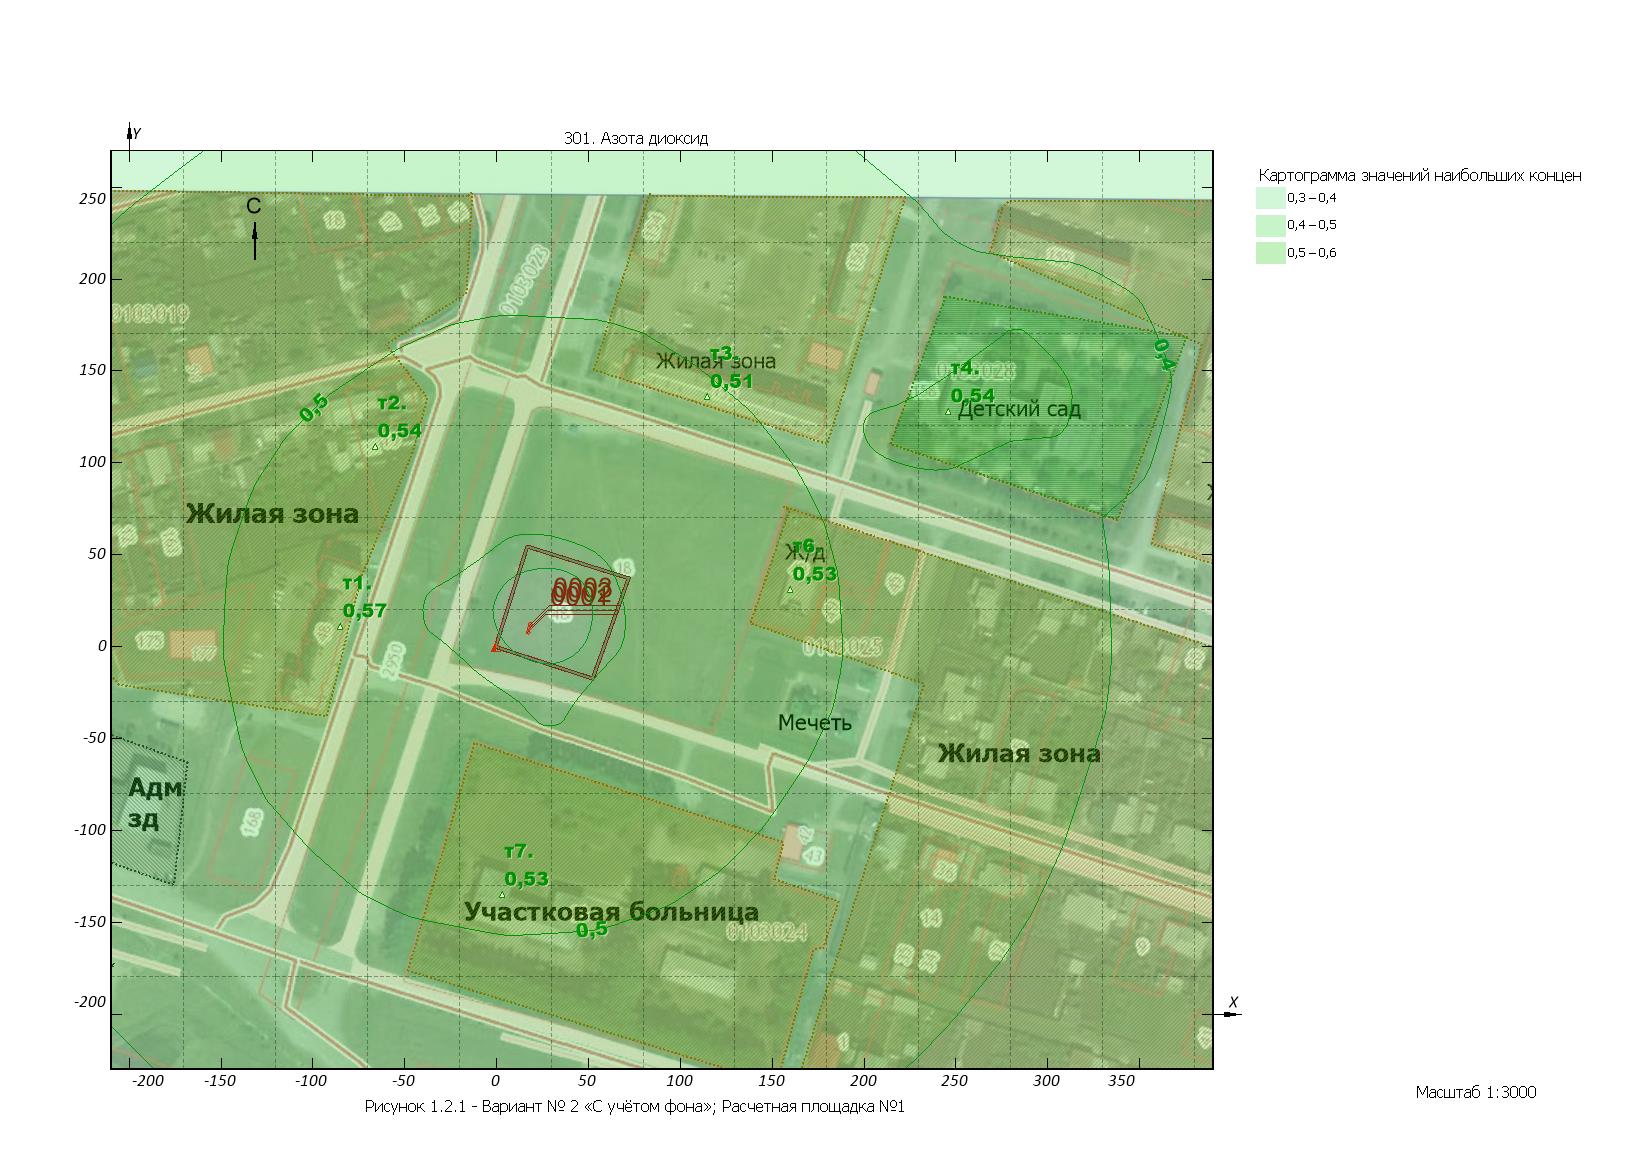Select the т7 point marker at hospital

pyautogui.click(x=502, y=895)
